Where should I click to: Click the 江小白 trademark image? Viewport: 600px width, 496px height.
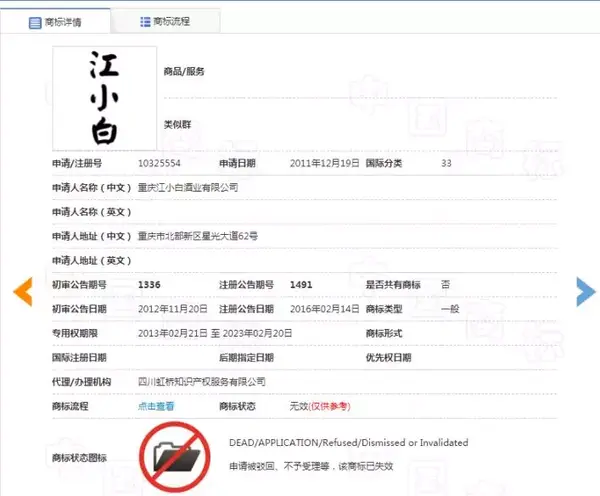(104, 98)
